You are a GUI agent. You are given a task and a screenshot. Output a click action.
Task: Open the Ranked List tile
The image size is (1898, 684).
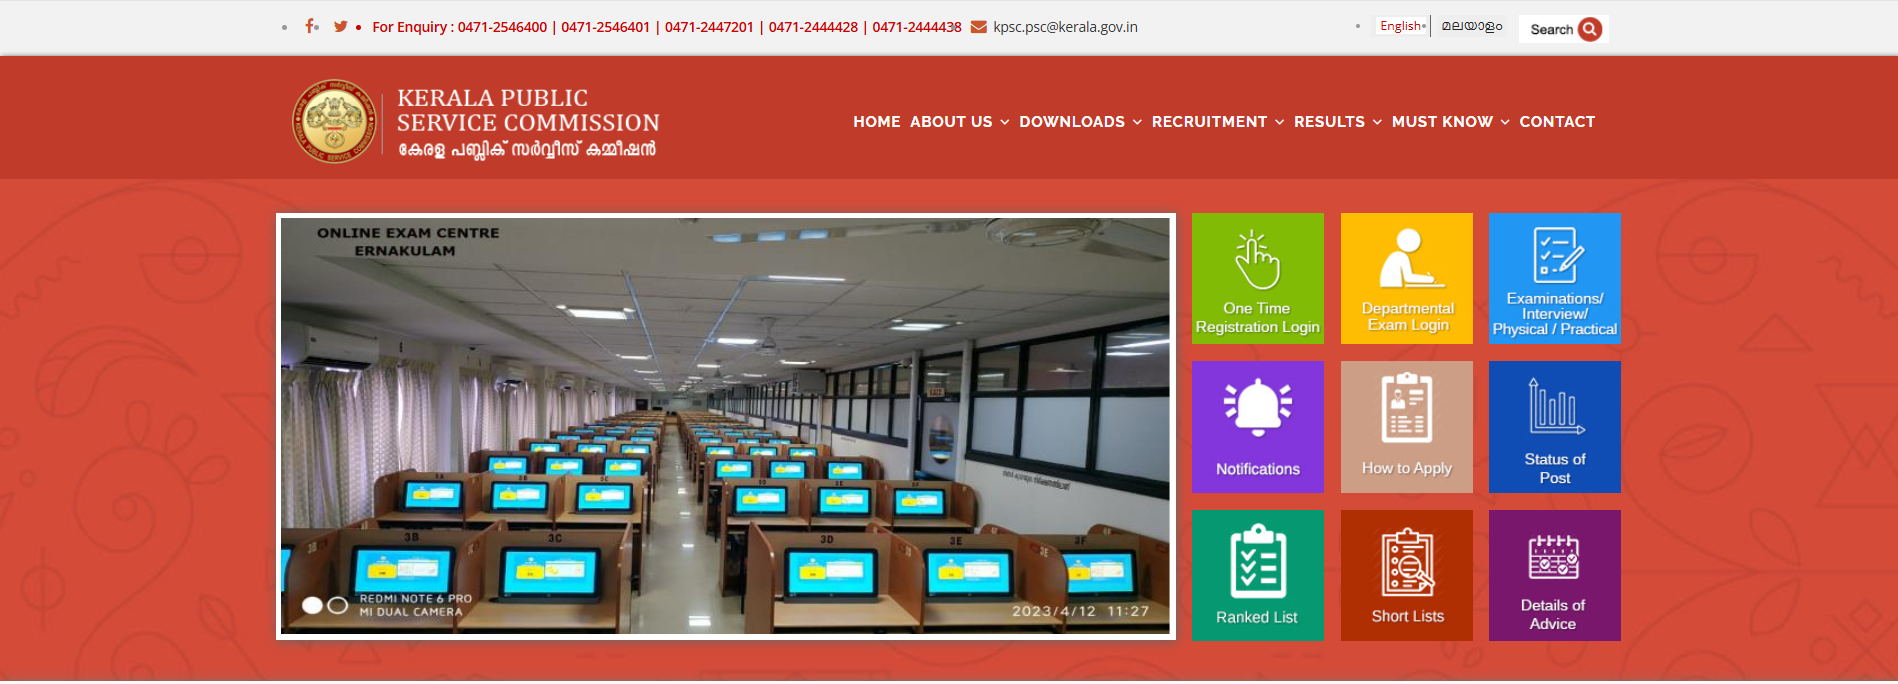tap(1257, 575)
